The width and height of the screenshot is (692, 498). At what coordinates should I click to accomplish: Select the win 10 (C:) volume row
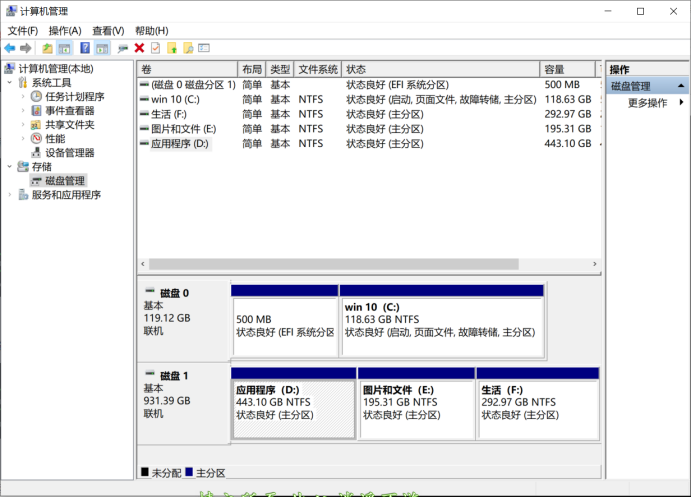click(369, 99)
